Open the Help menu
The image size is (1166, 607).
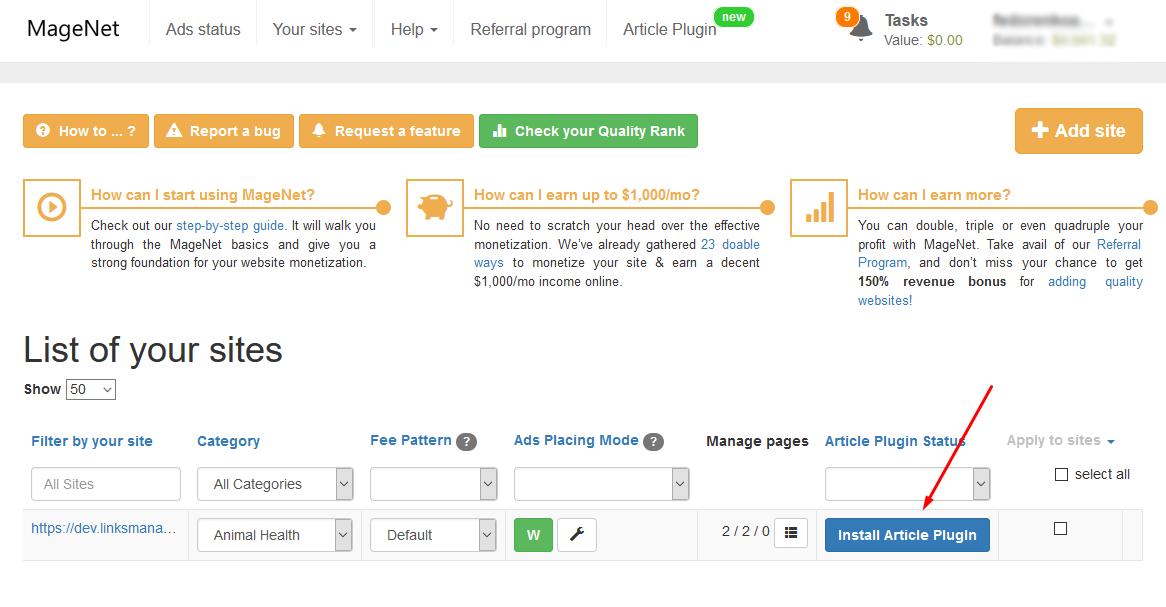point(414,30)
